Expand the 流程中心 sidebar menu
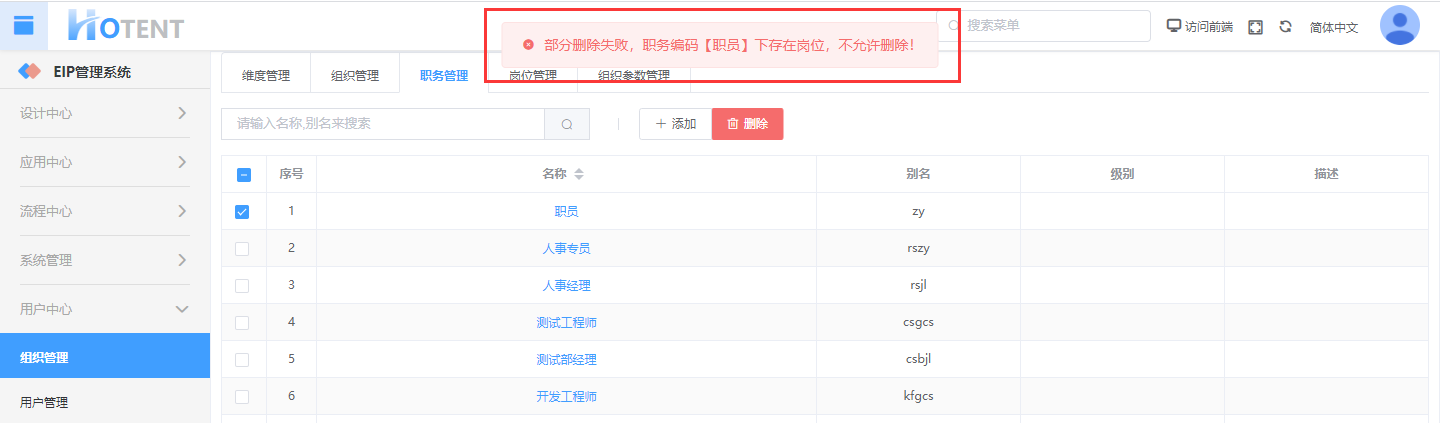 pyautogui.click(x=105, y=211)
